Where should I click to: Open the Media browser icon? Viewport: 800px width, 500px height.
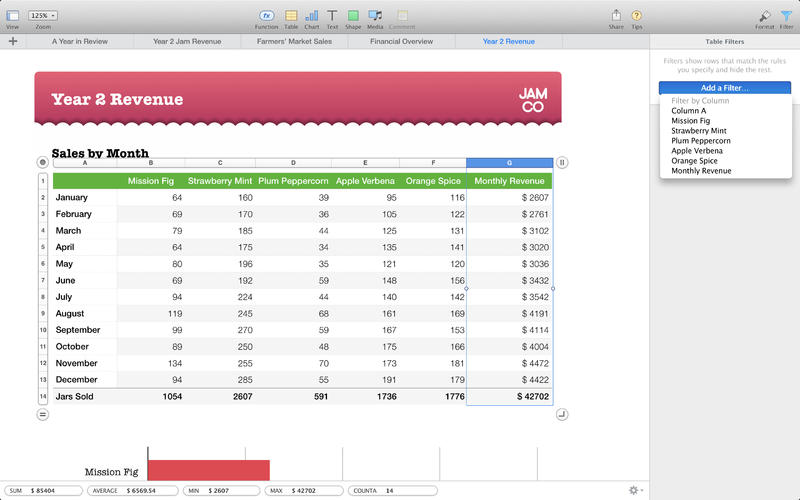pos(375,15)
